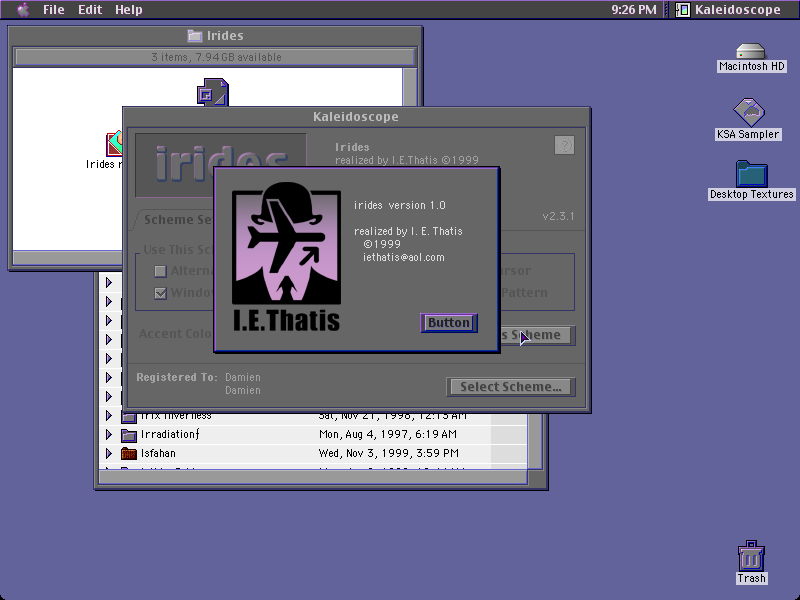
Task: Click date 'Wed, Nov 3, 1999, 3:59 PM'
Action: pyautogui.click(x=389, y=453)
